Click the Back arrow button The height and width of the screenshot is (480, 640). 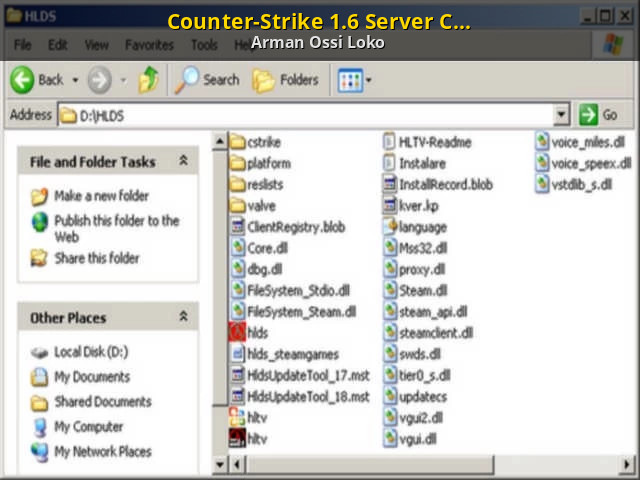pos(36,80)
